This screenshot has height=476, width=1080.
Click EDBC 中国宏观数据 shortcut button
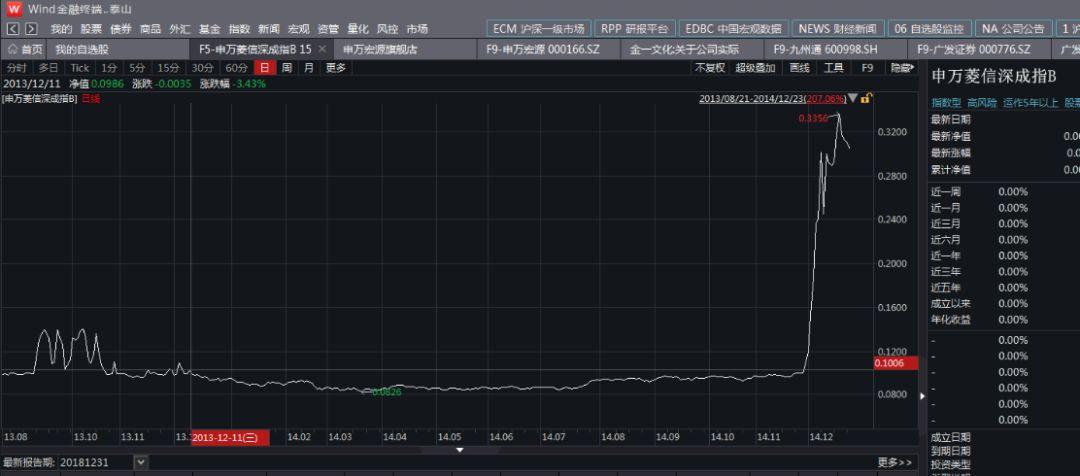point(734,29)
